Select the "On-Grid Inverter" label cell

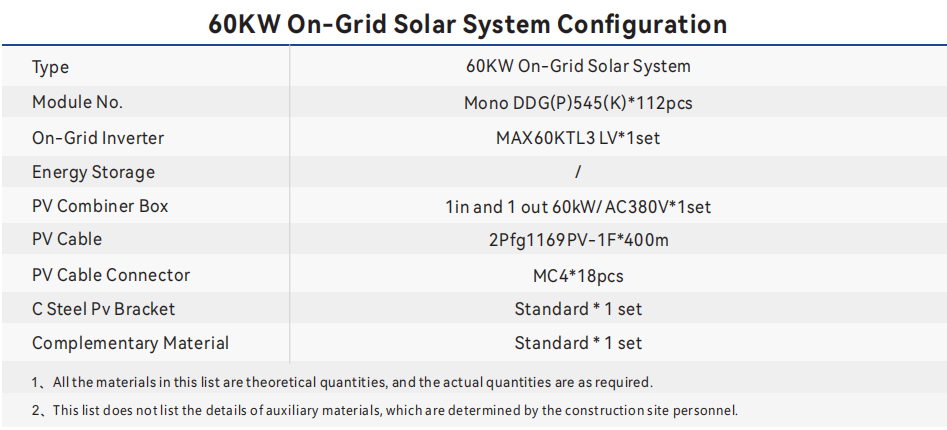[98, 137]
